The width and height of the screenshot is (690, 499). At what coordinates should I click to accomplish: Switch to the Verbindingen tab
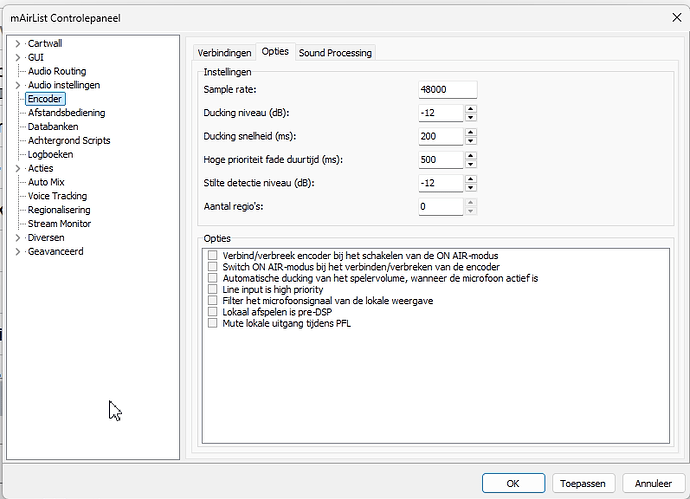click(x=224, y=52)
